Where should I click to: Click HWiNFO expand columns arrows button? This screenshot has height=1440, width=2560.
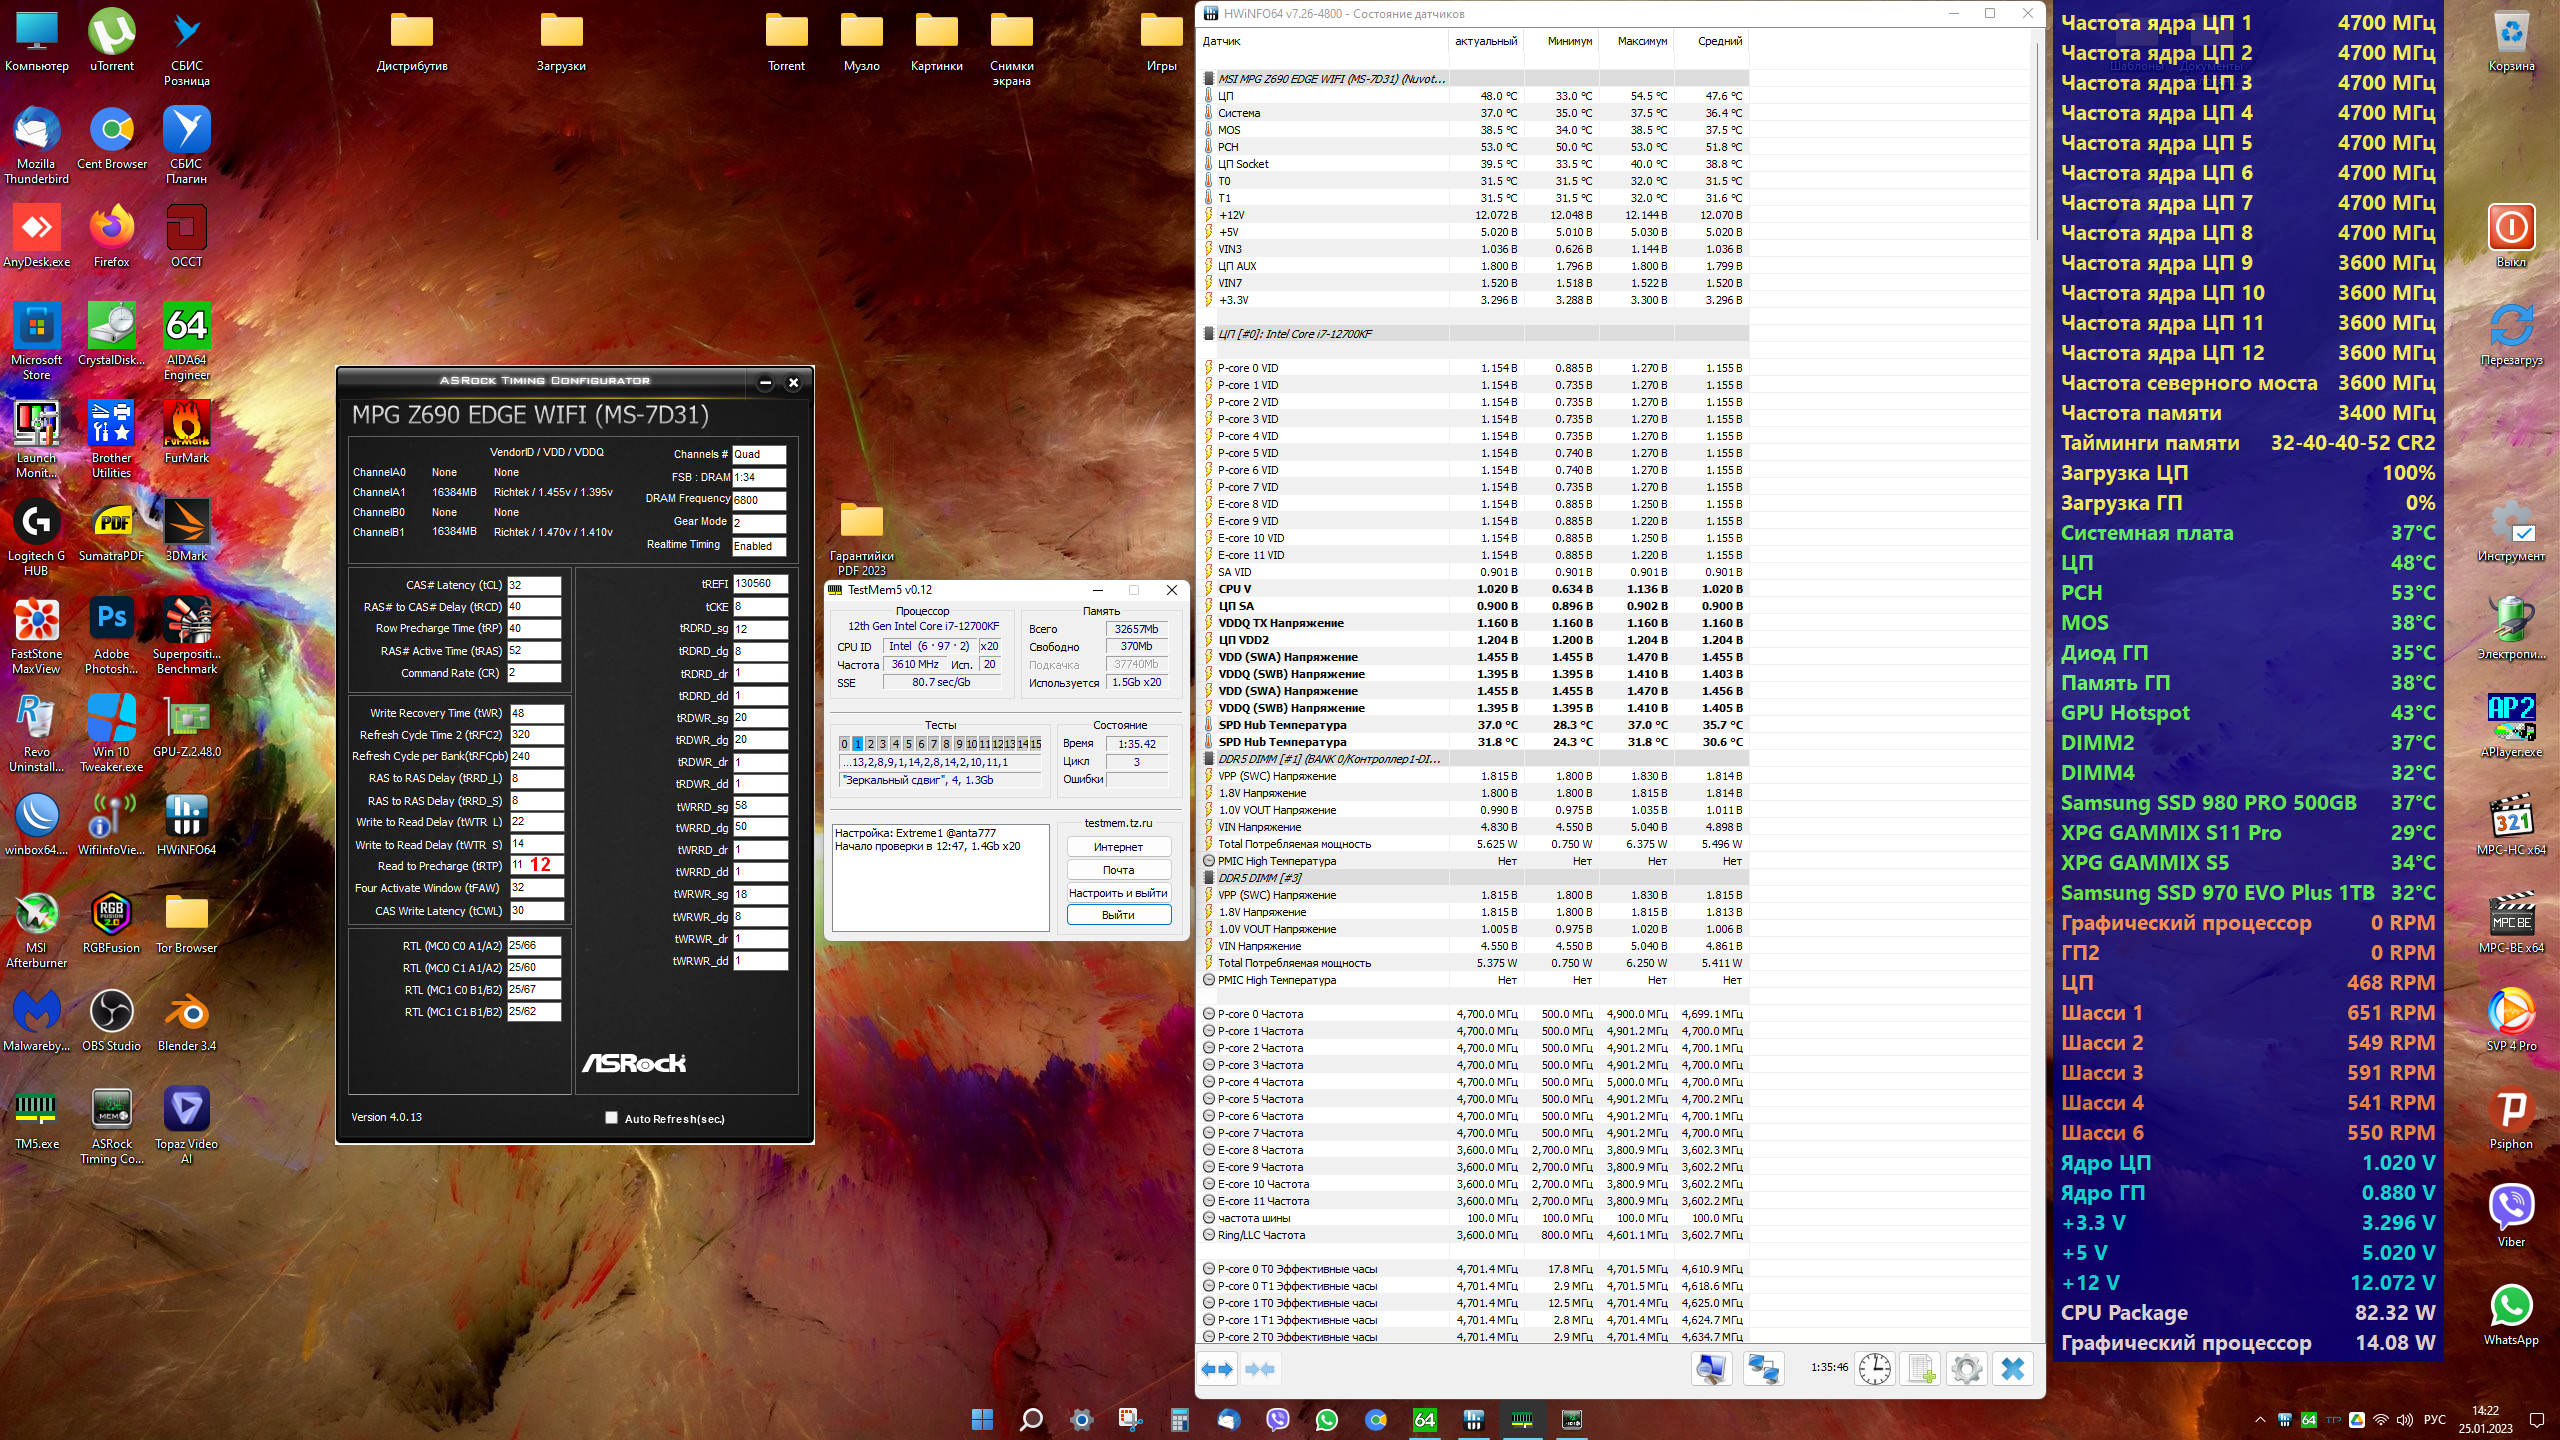pos(1217,1369)
